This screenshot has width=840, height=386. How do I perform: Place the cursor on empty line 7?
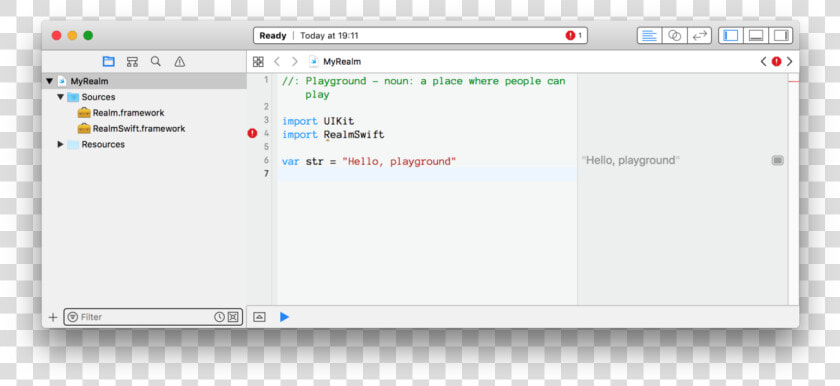coord(427,174)
